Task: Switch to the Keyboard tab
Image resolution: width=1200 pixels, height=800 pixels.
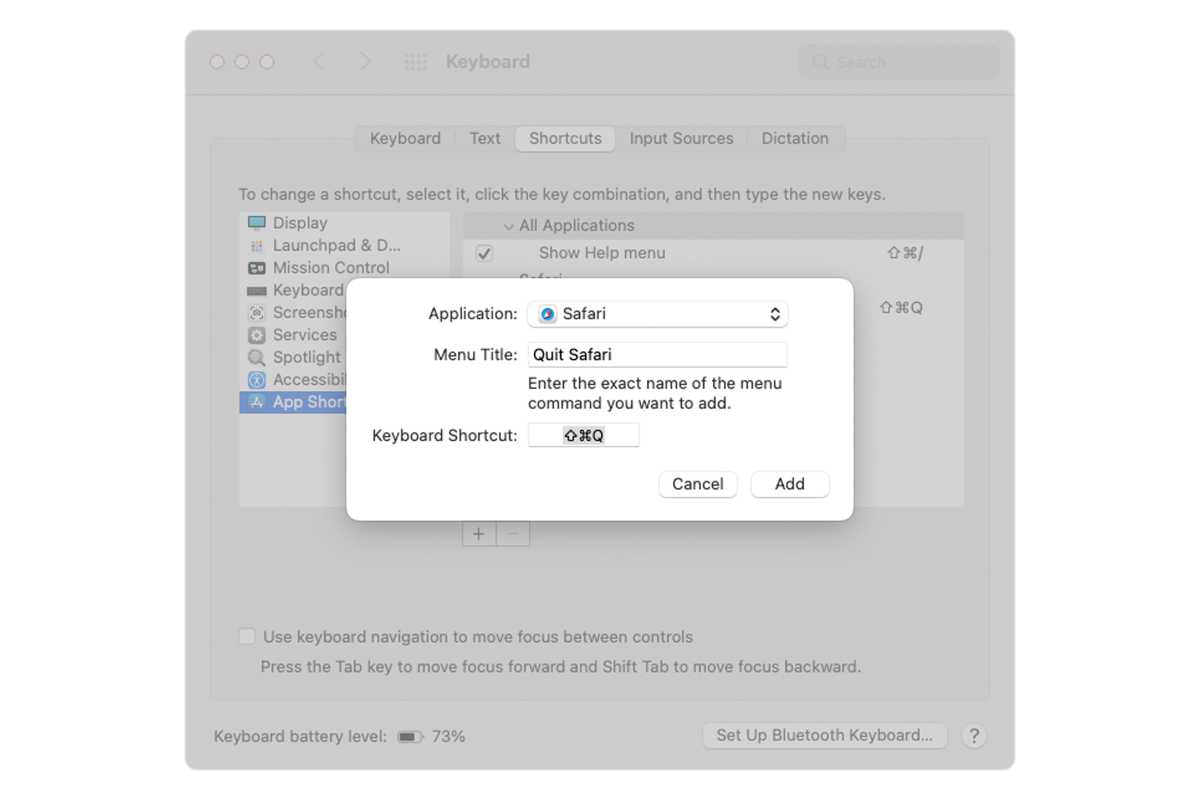Action: [405, 138]
